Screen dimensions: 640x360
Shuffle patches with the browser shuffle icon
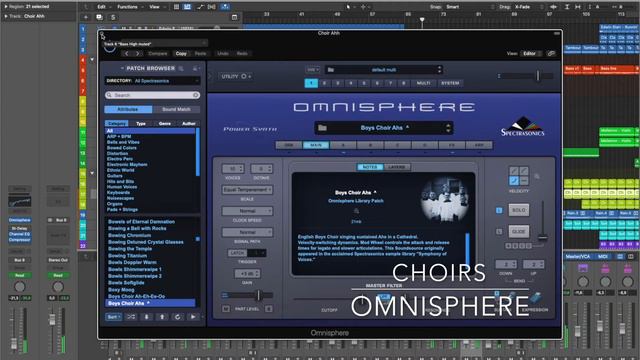point(131,317)
